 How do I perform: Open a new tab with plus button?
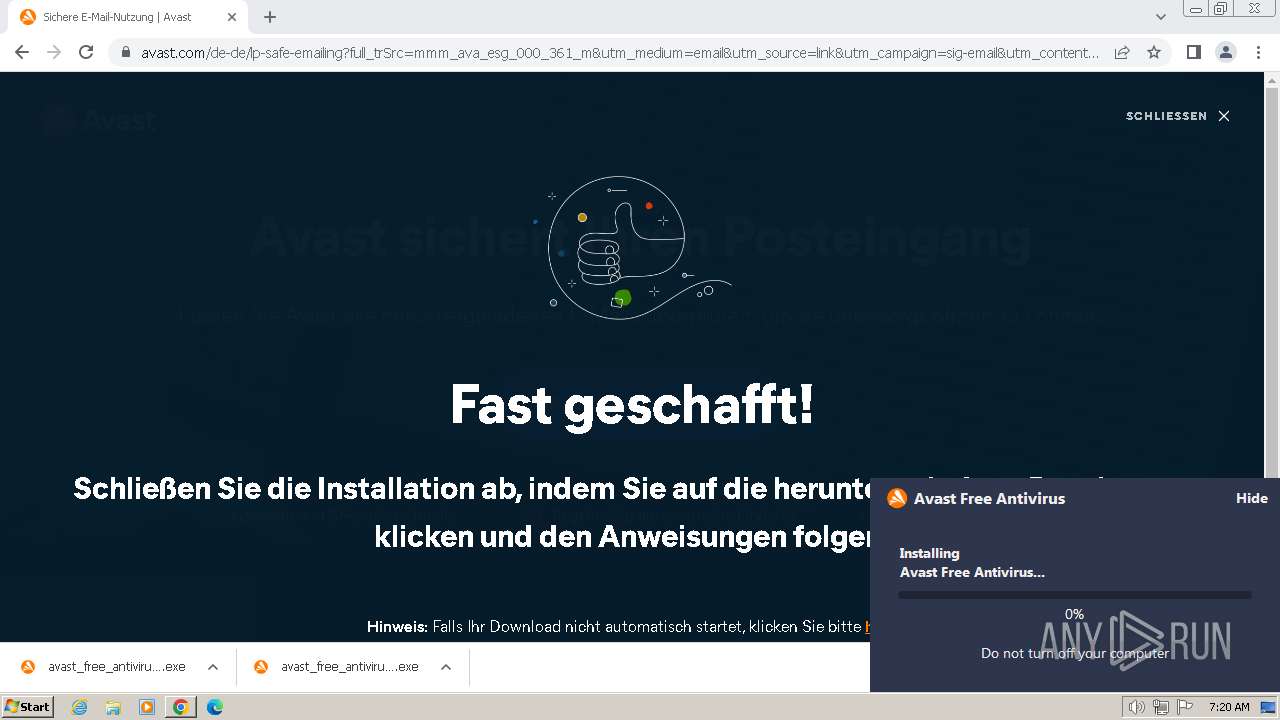[x=270, y=17]
